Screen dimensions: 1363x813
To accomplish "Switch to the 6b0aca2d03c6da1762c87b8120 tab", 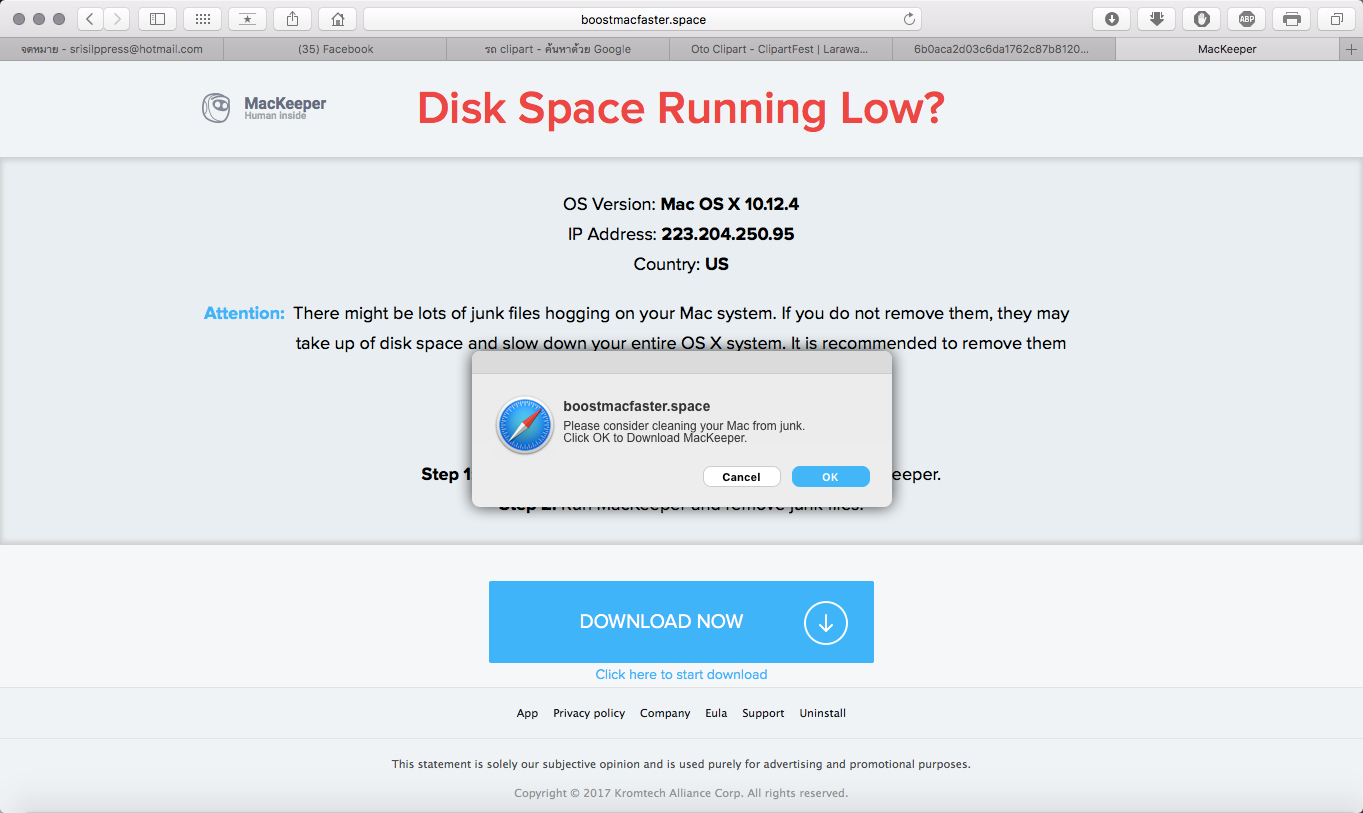I will 1004,49.
